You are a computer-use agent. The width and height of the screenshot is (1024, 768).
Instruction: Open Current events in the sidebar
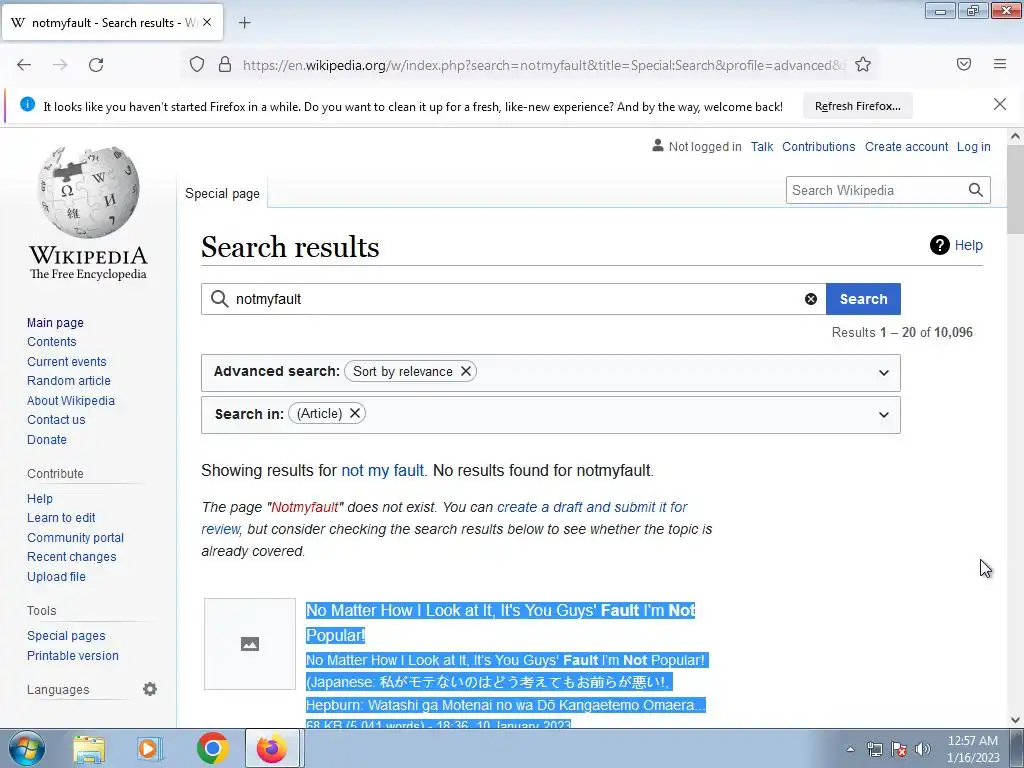click(x=67, y=361)
